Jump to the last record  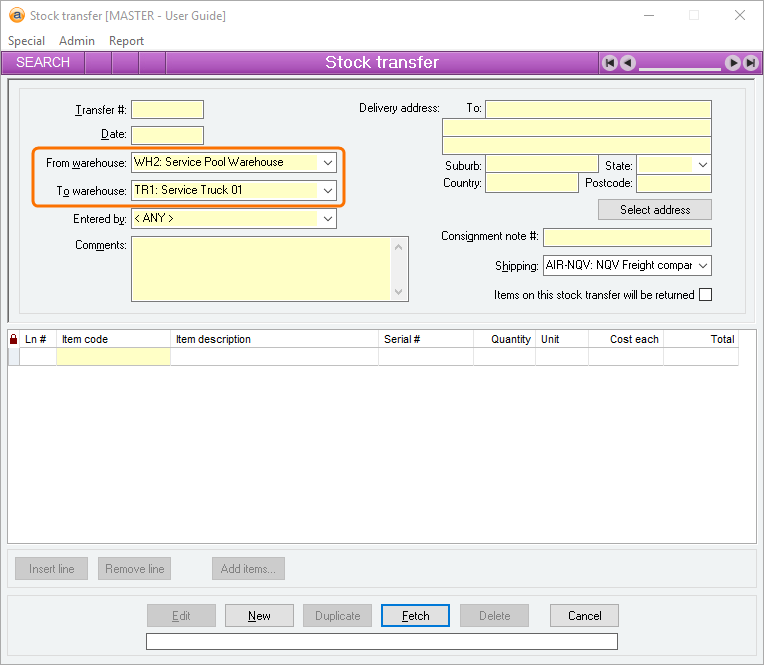751,63
